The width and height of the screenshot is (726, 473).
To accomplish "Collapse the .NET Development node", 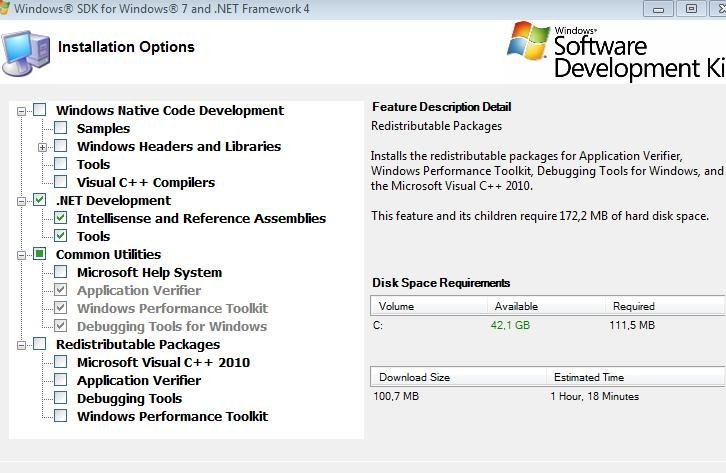I will click(x=21, y=201).
